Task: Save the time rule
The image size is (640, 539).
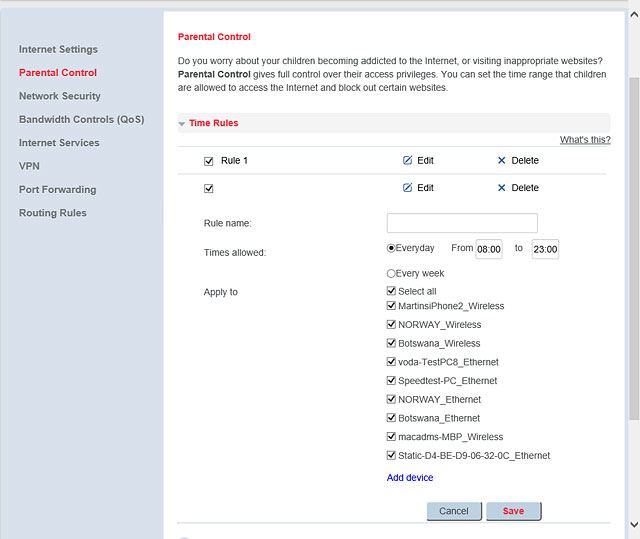Action: 513,511
